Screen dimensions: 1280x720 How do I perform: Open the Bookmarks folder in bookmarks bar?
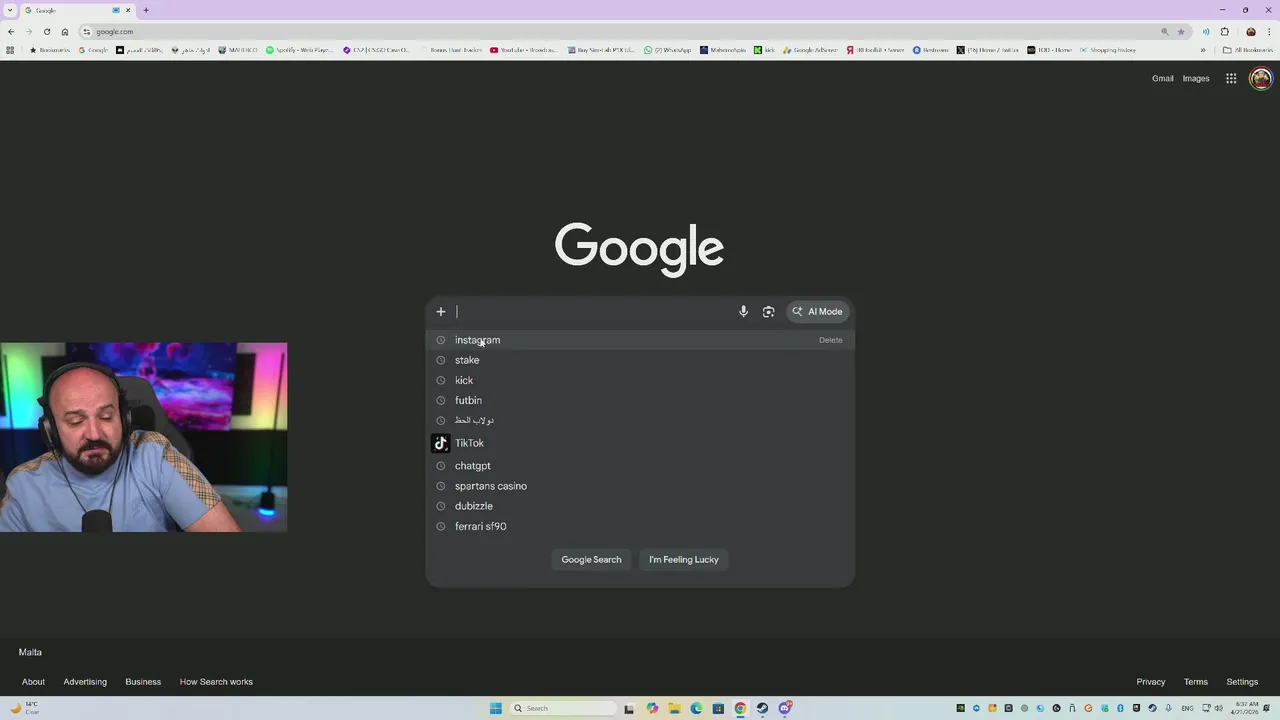(49, 50)
